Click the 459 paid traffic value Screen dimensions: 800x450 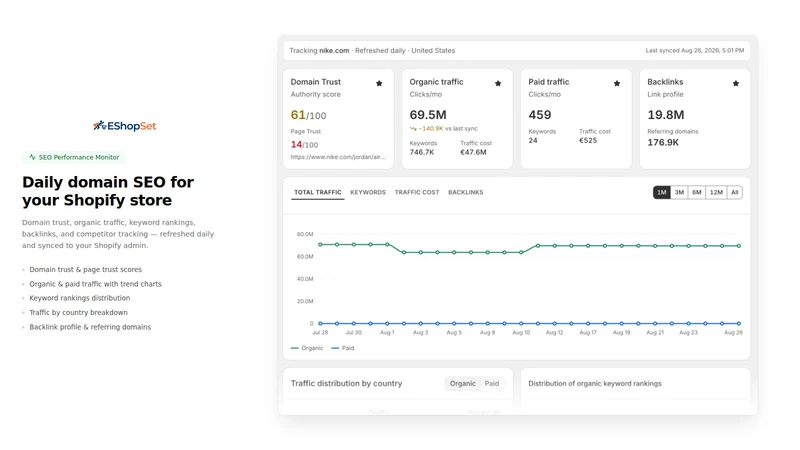coord(540,115)
